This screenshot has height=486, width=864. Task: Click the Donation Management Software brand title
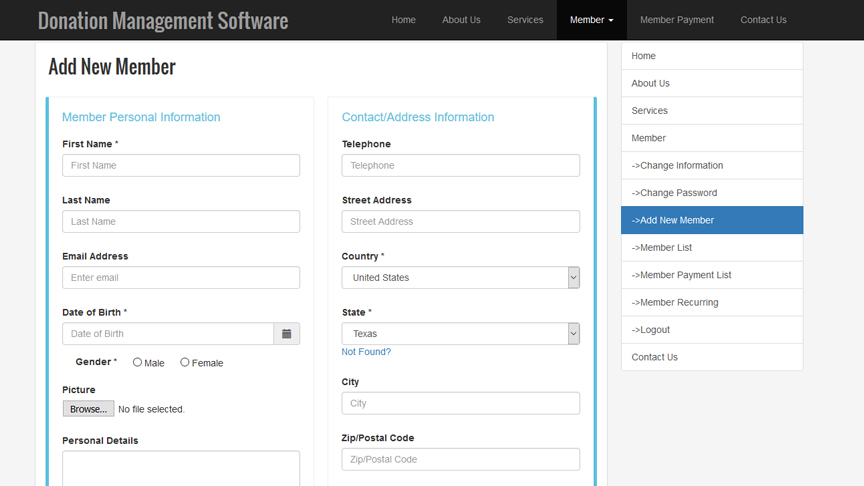(163, 20)
